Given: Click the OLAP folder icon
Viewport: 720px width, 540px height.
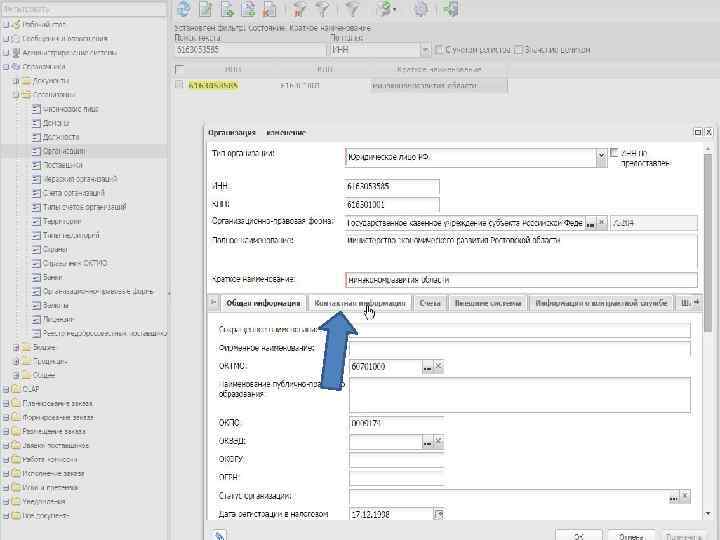Looking at the screenshot, I should [16, 389].
